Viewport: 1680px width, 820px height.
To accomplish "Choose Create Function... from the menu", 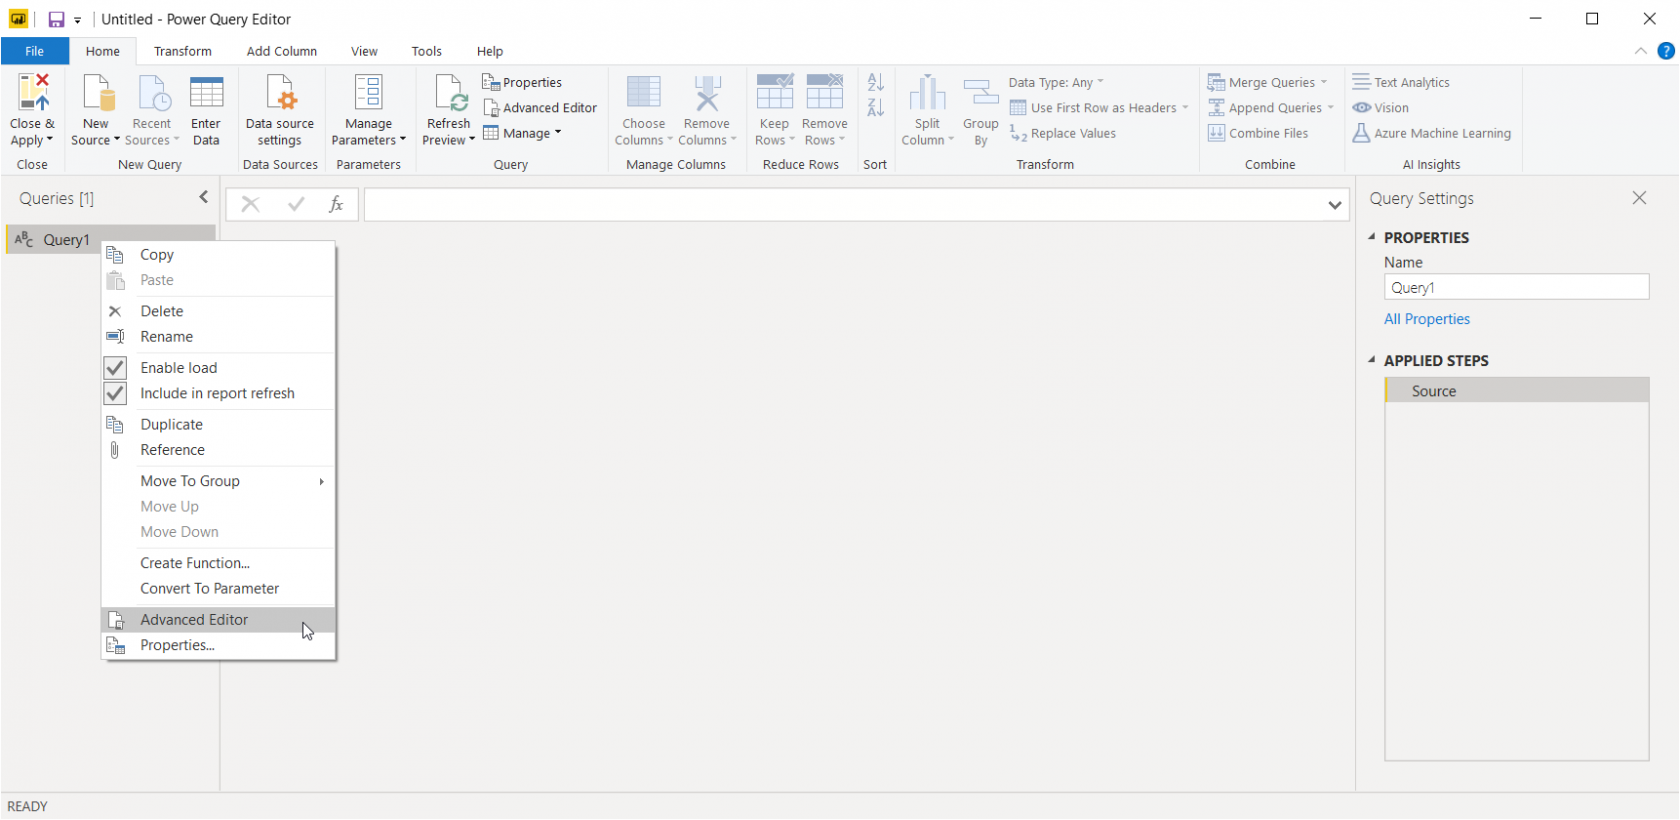I will [x=218, y=563].
